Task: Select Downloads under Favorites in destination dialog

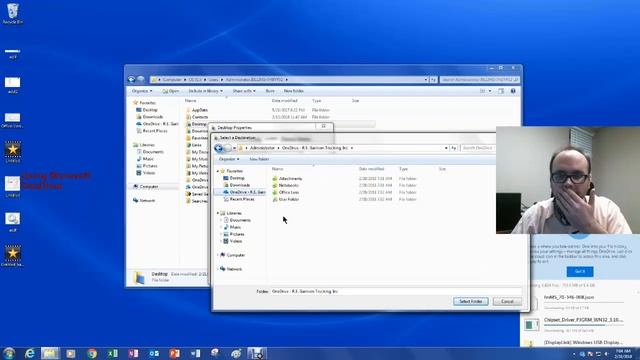Action: click(240, 185)
